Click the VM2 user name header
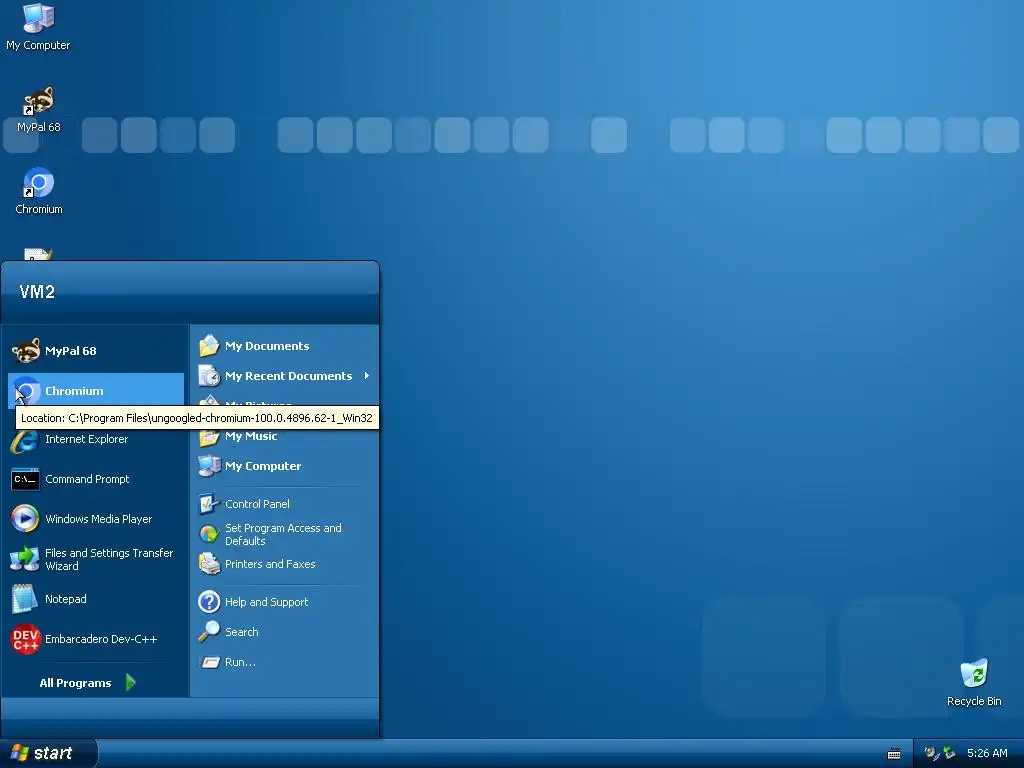Viewport: 1024px width, 768px height. pyautogui.click(x=37, y=291)
